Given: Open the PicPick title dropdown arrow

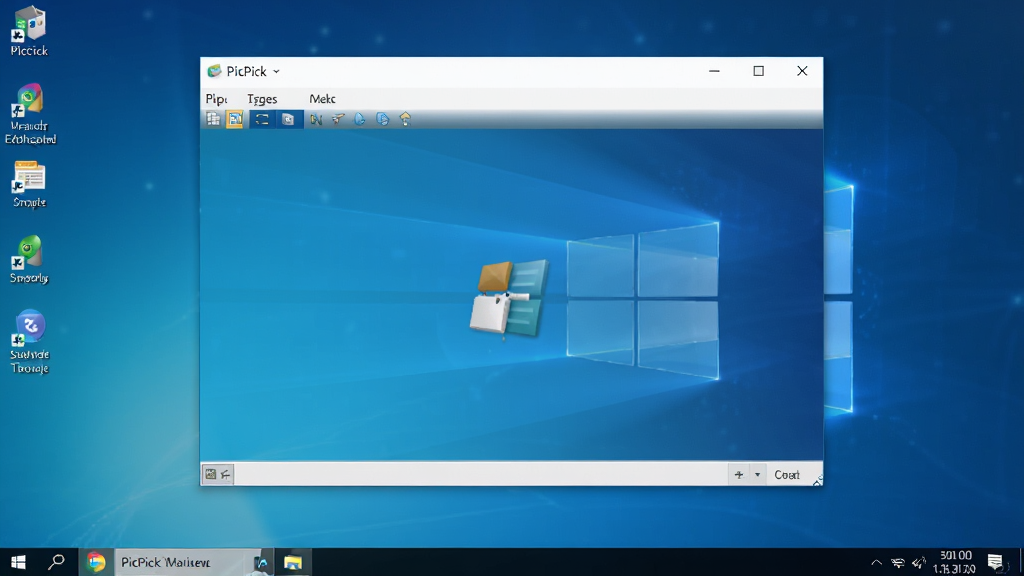Looking at the screenshot, I should tap(276, 72).
